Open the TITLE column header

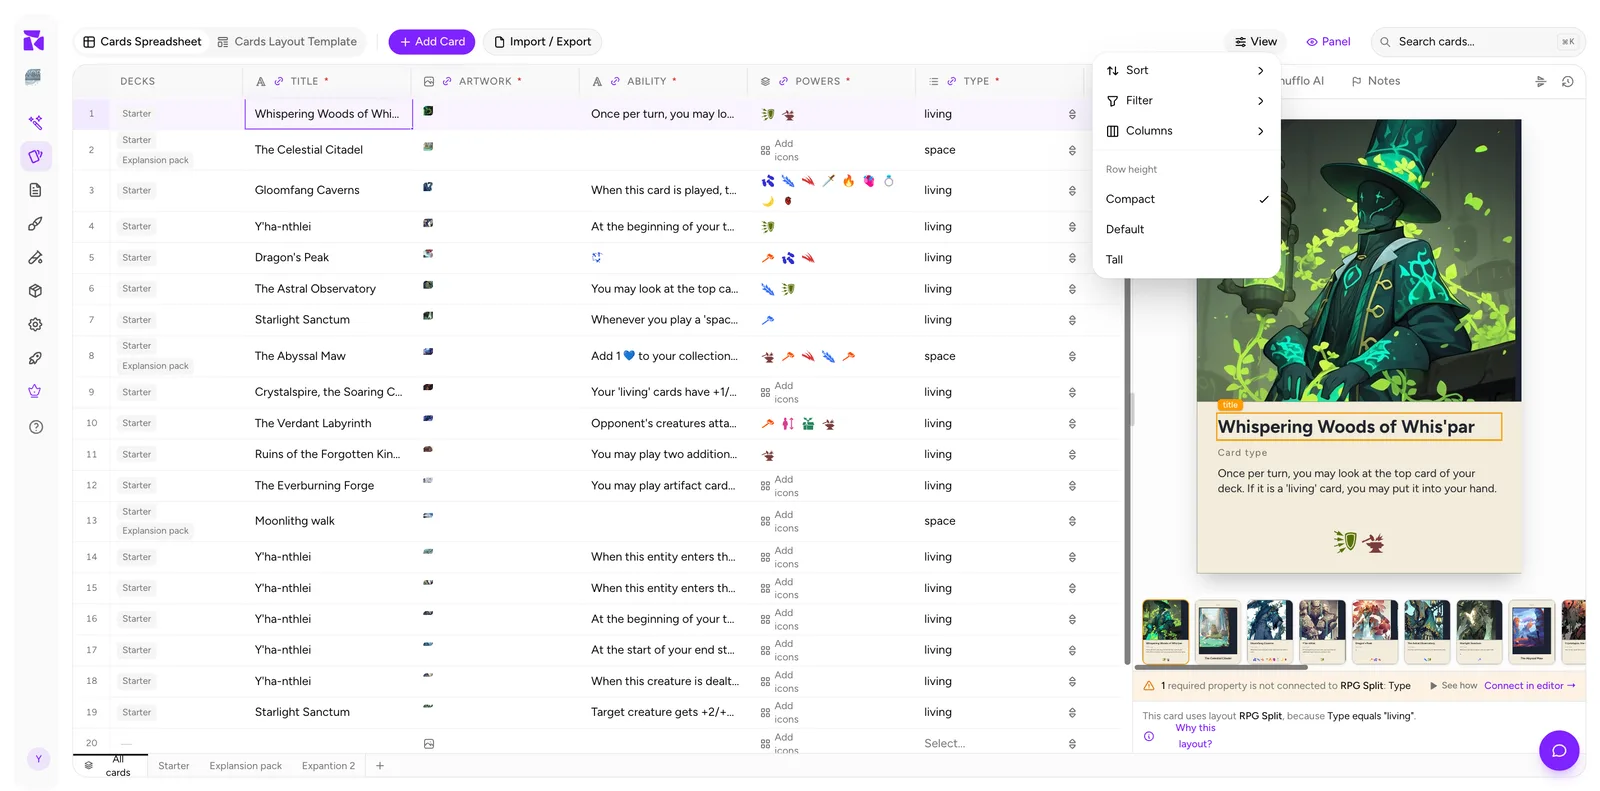click(326, 82)
